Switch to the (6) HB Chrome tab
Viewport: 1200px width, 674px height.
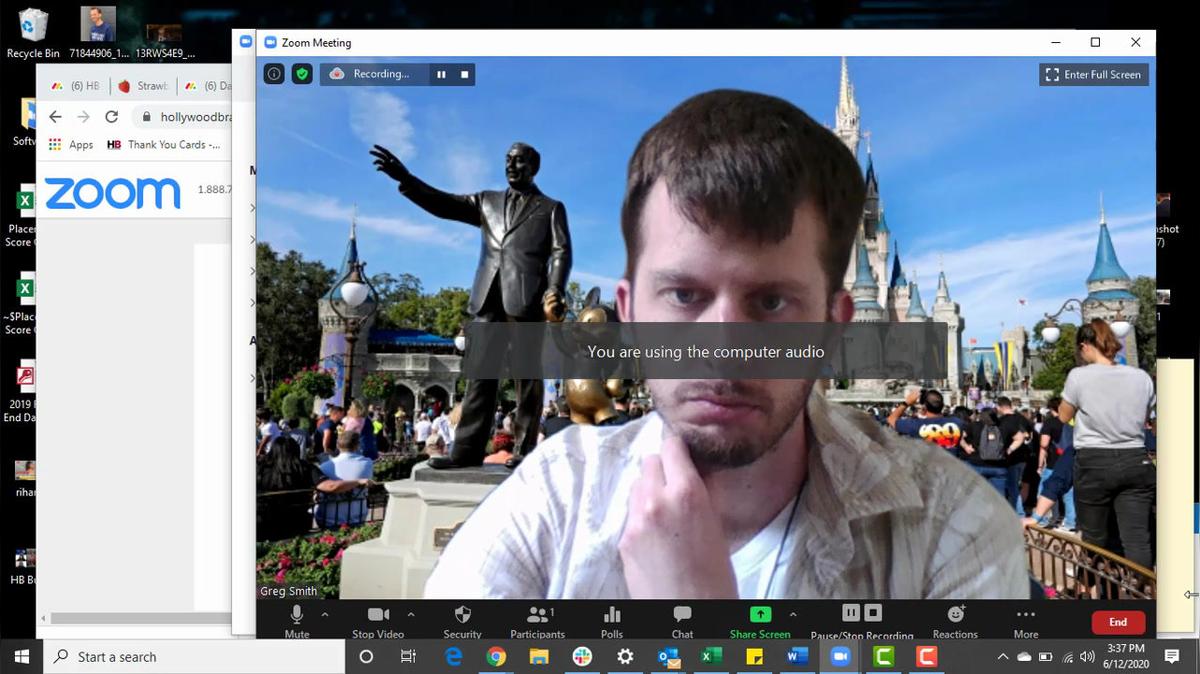(76, 86)
